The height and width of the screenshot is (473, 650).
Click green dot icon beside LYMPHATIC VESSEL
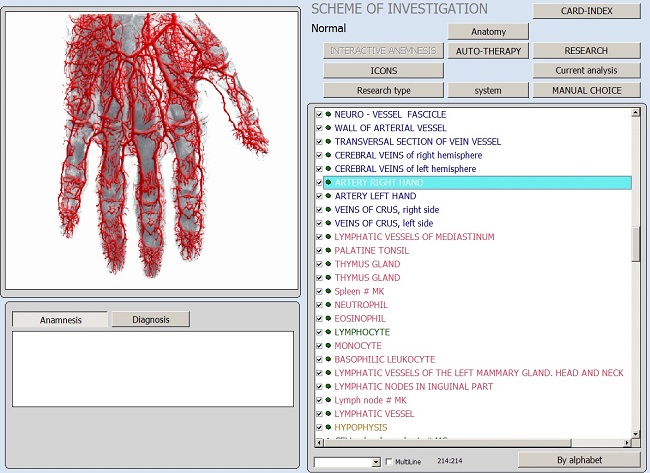click(x=328, y=414)
